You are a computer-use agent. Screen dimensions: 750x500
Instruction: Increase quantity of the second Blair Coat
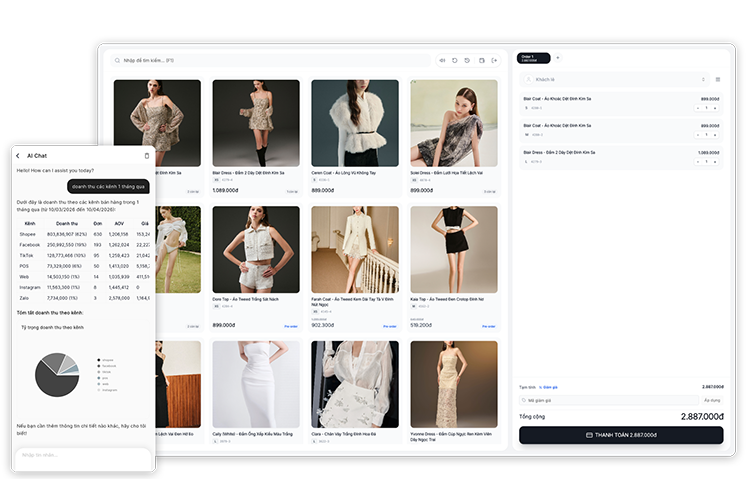click(714, 134)
